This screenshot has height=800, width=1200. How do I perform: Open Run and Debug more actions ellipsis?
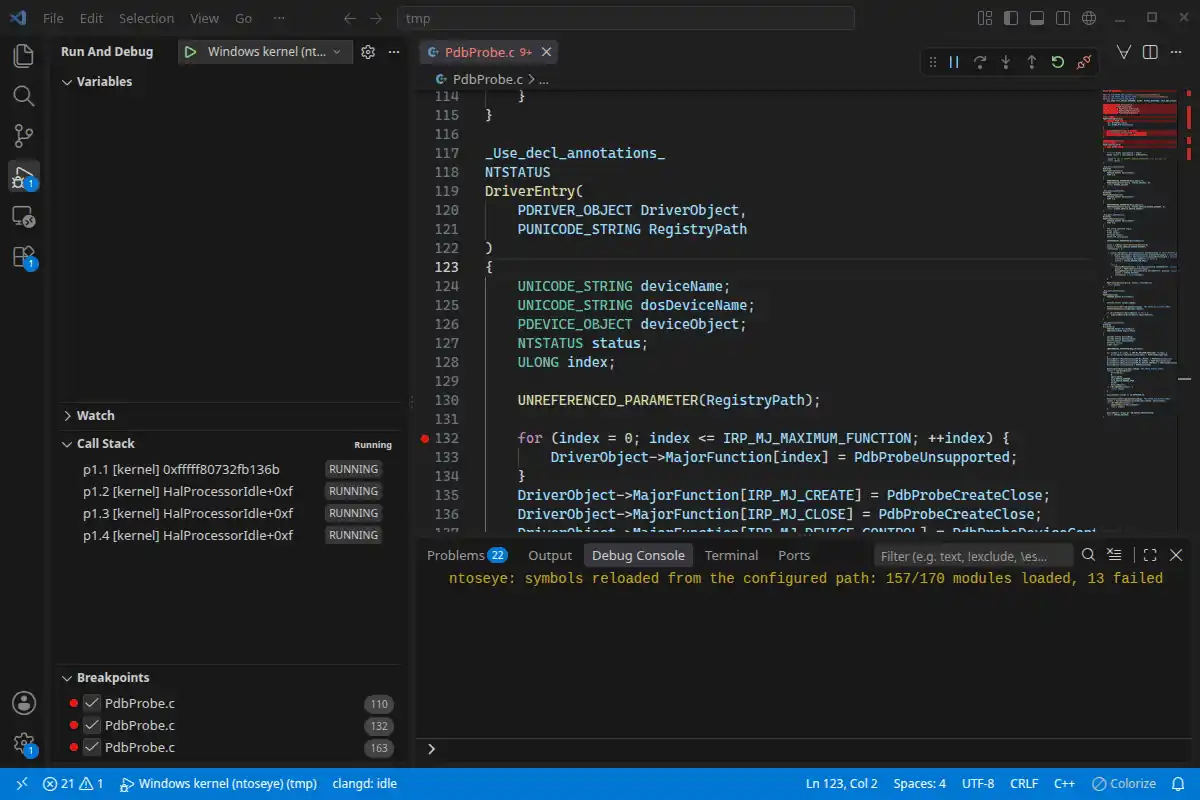click(394, 52)
